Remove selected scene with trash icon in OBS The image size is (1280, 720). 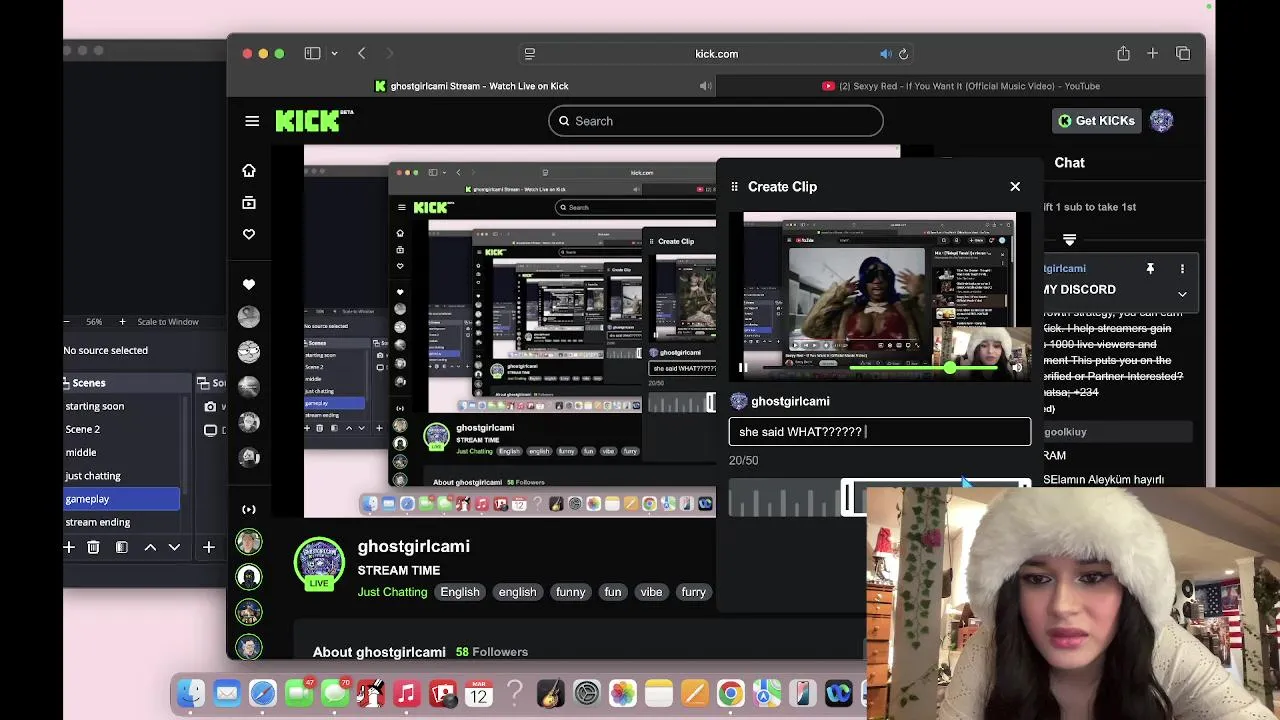coord(93,547)
